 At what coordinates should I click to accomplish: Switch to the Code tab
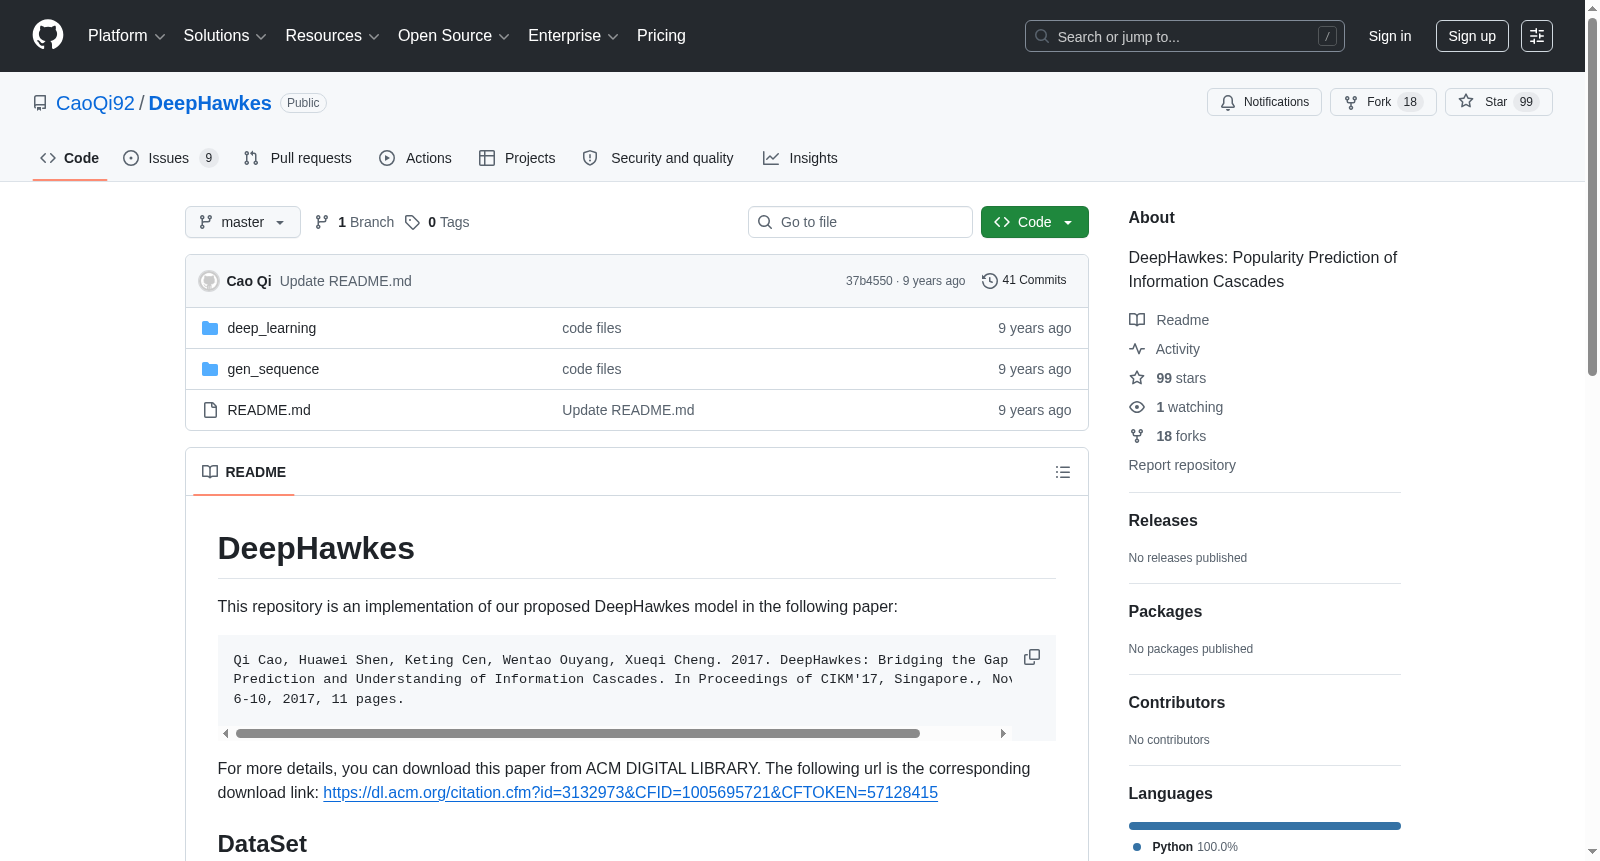pyautogui.click(x=70, y=158)
